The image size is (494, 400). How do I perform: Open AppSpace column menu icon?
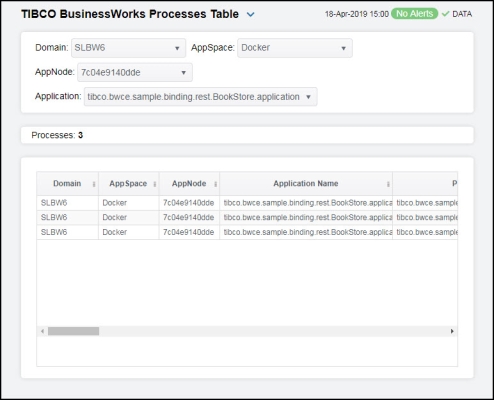tap(155, 184)
